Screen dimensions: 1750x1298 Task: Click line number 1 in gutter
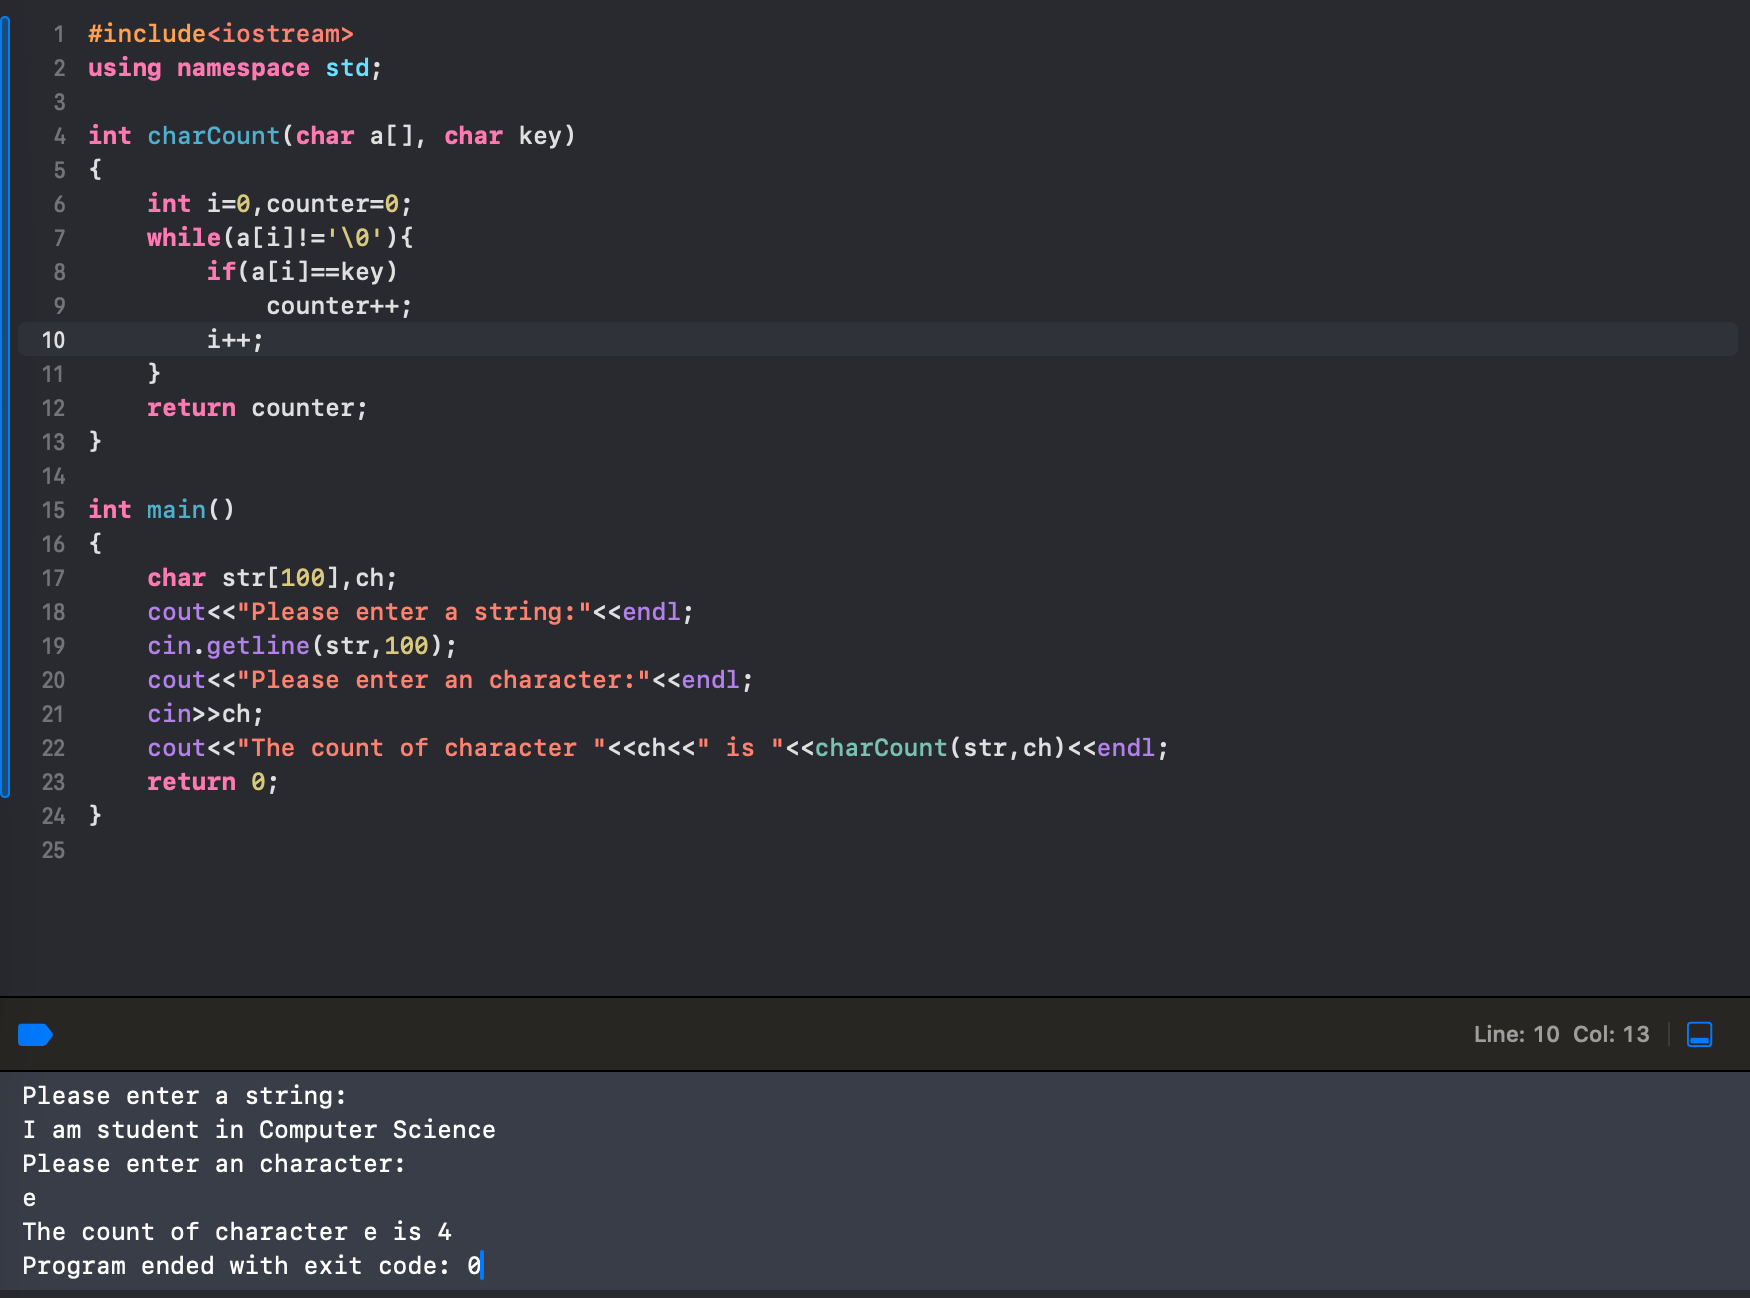[59, 34]
